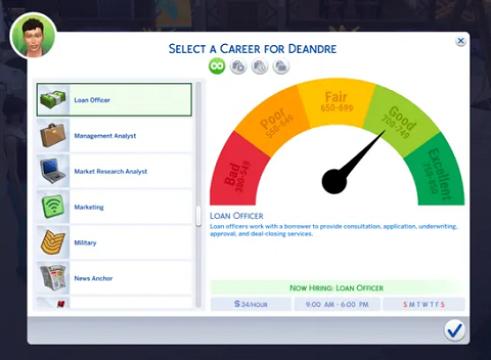Select the Military career
Image resolution: width=491 pixels, height=360 pixels.
click(x=114, y=243)
